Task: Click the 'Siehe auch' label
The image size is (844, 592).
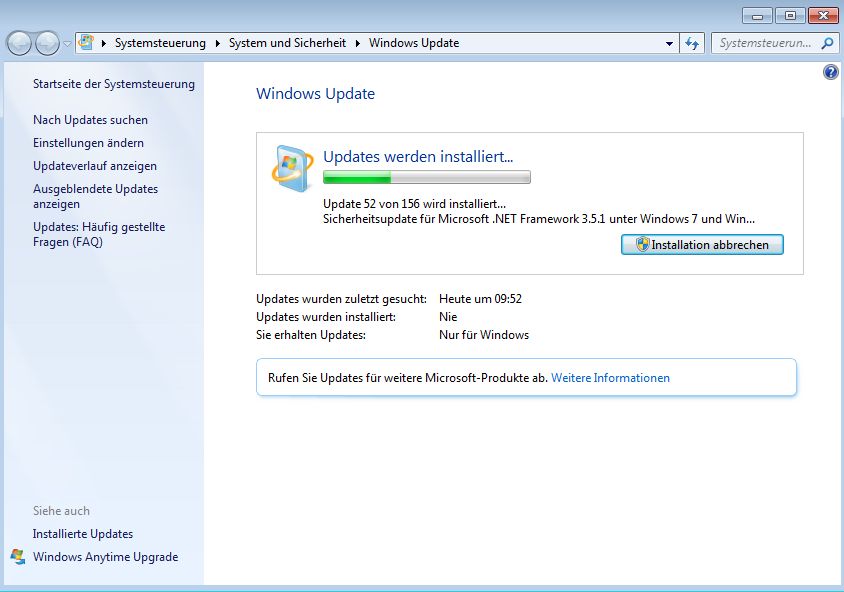Action: coord(61,511)
